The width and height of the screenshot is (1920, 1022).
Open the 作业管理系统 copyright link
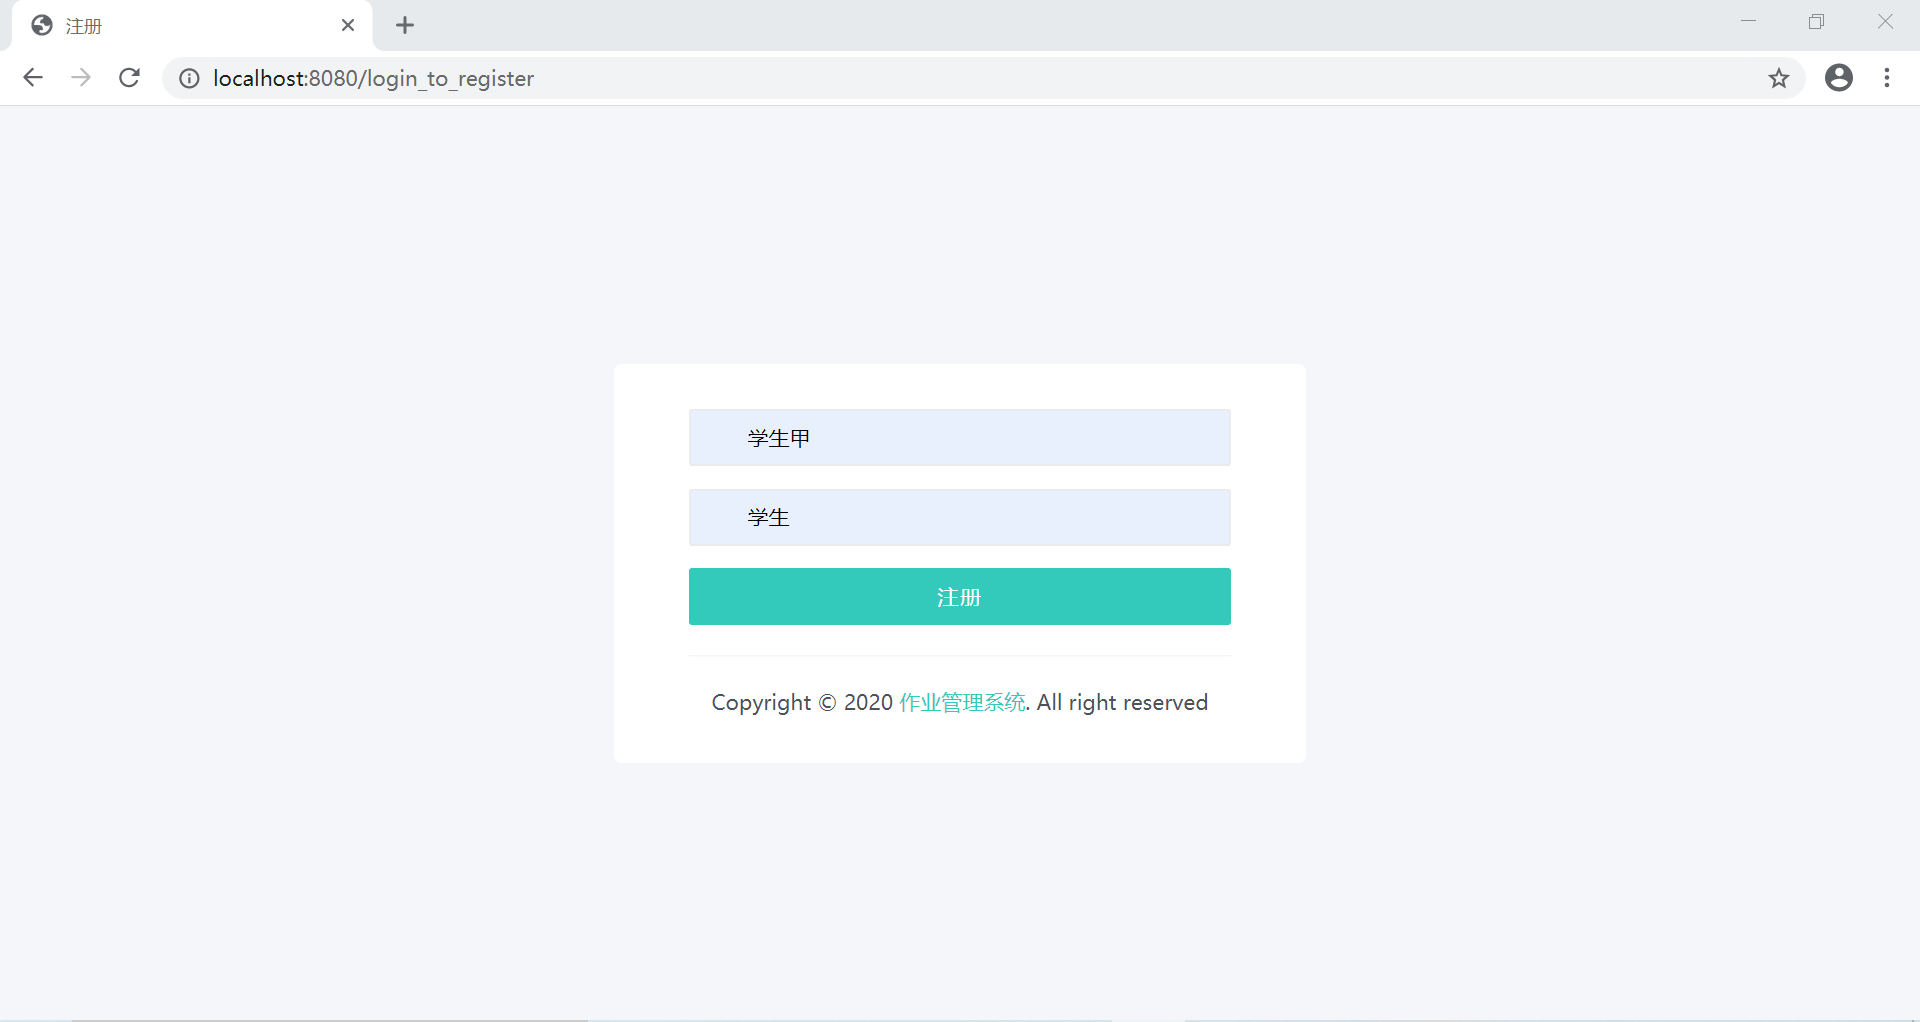962,702
